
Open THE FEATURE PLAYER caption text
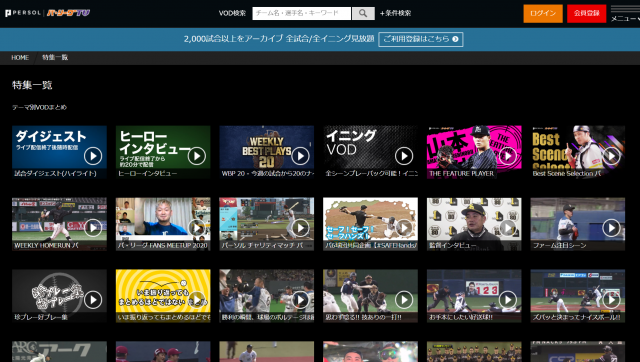pos(461,173)
